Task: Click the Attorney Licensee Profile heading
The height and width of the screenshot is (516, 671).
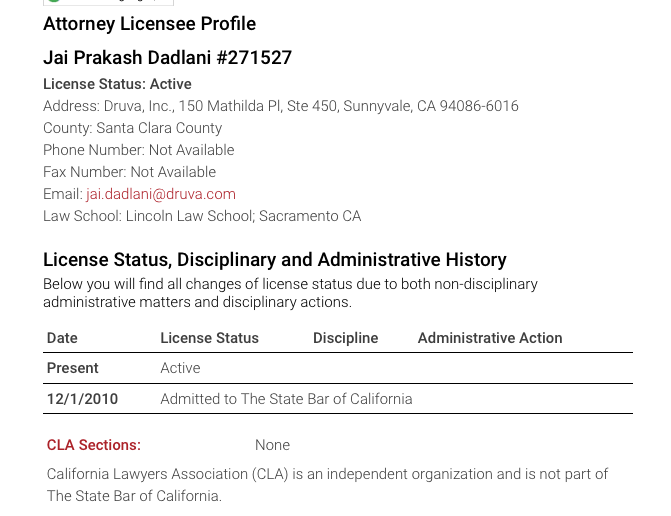Action: [x=149, y=24]
